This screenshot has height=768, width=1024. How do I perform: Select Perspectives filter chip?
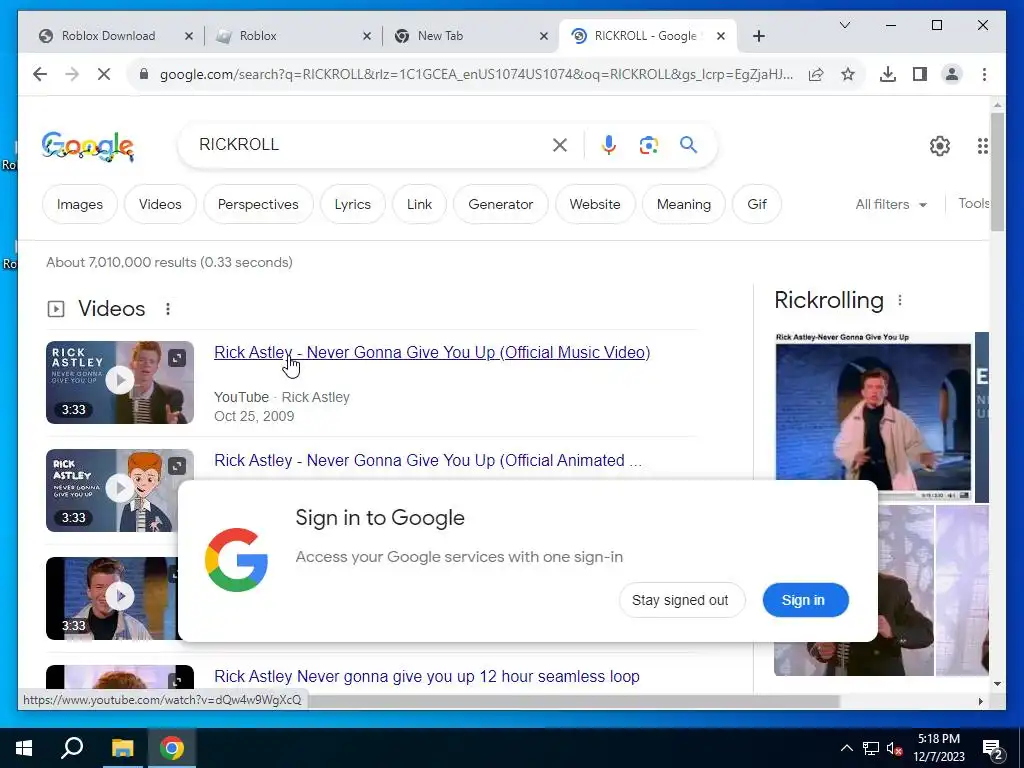click(258, 204)
